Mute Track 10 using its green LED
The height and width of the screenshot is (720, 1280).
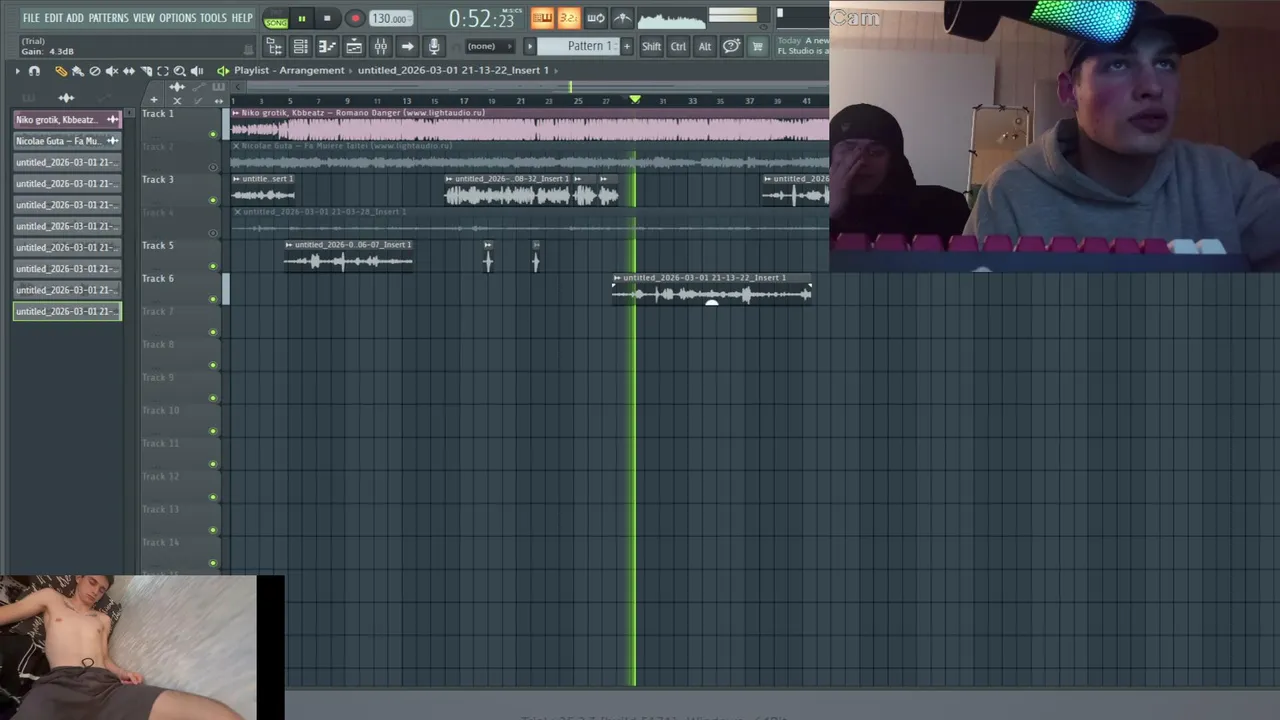(x=212, y=431)
